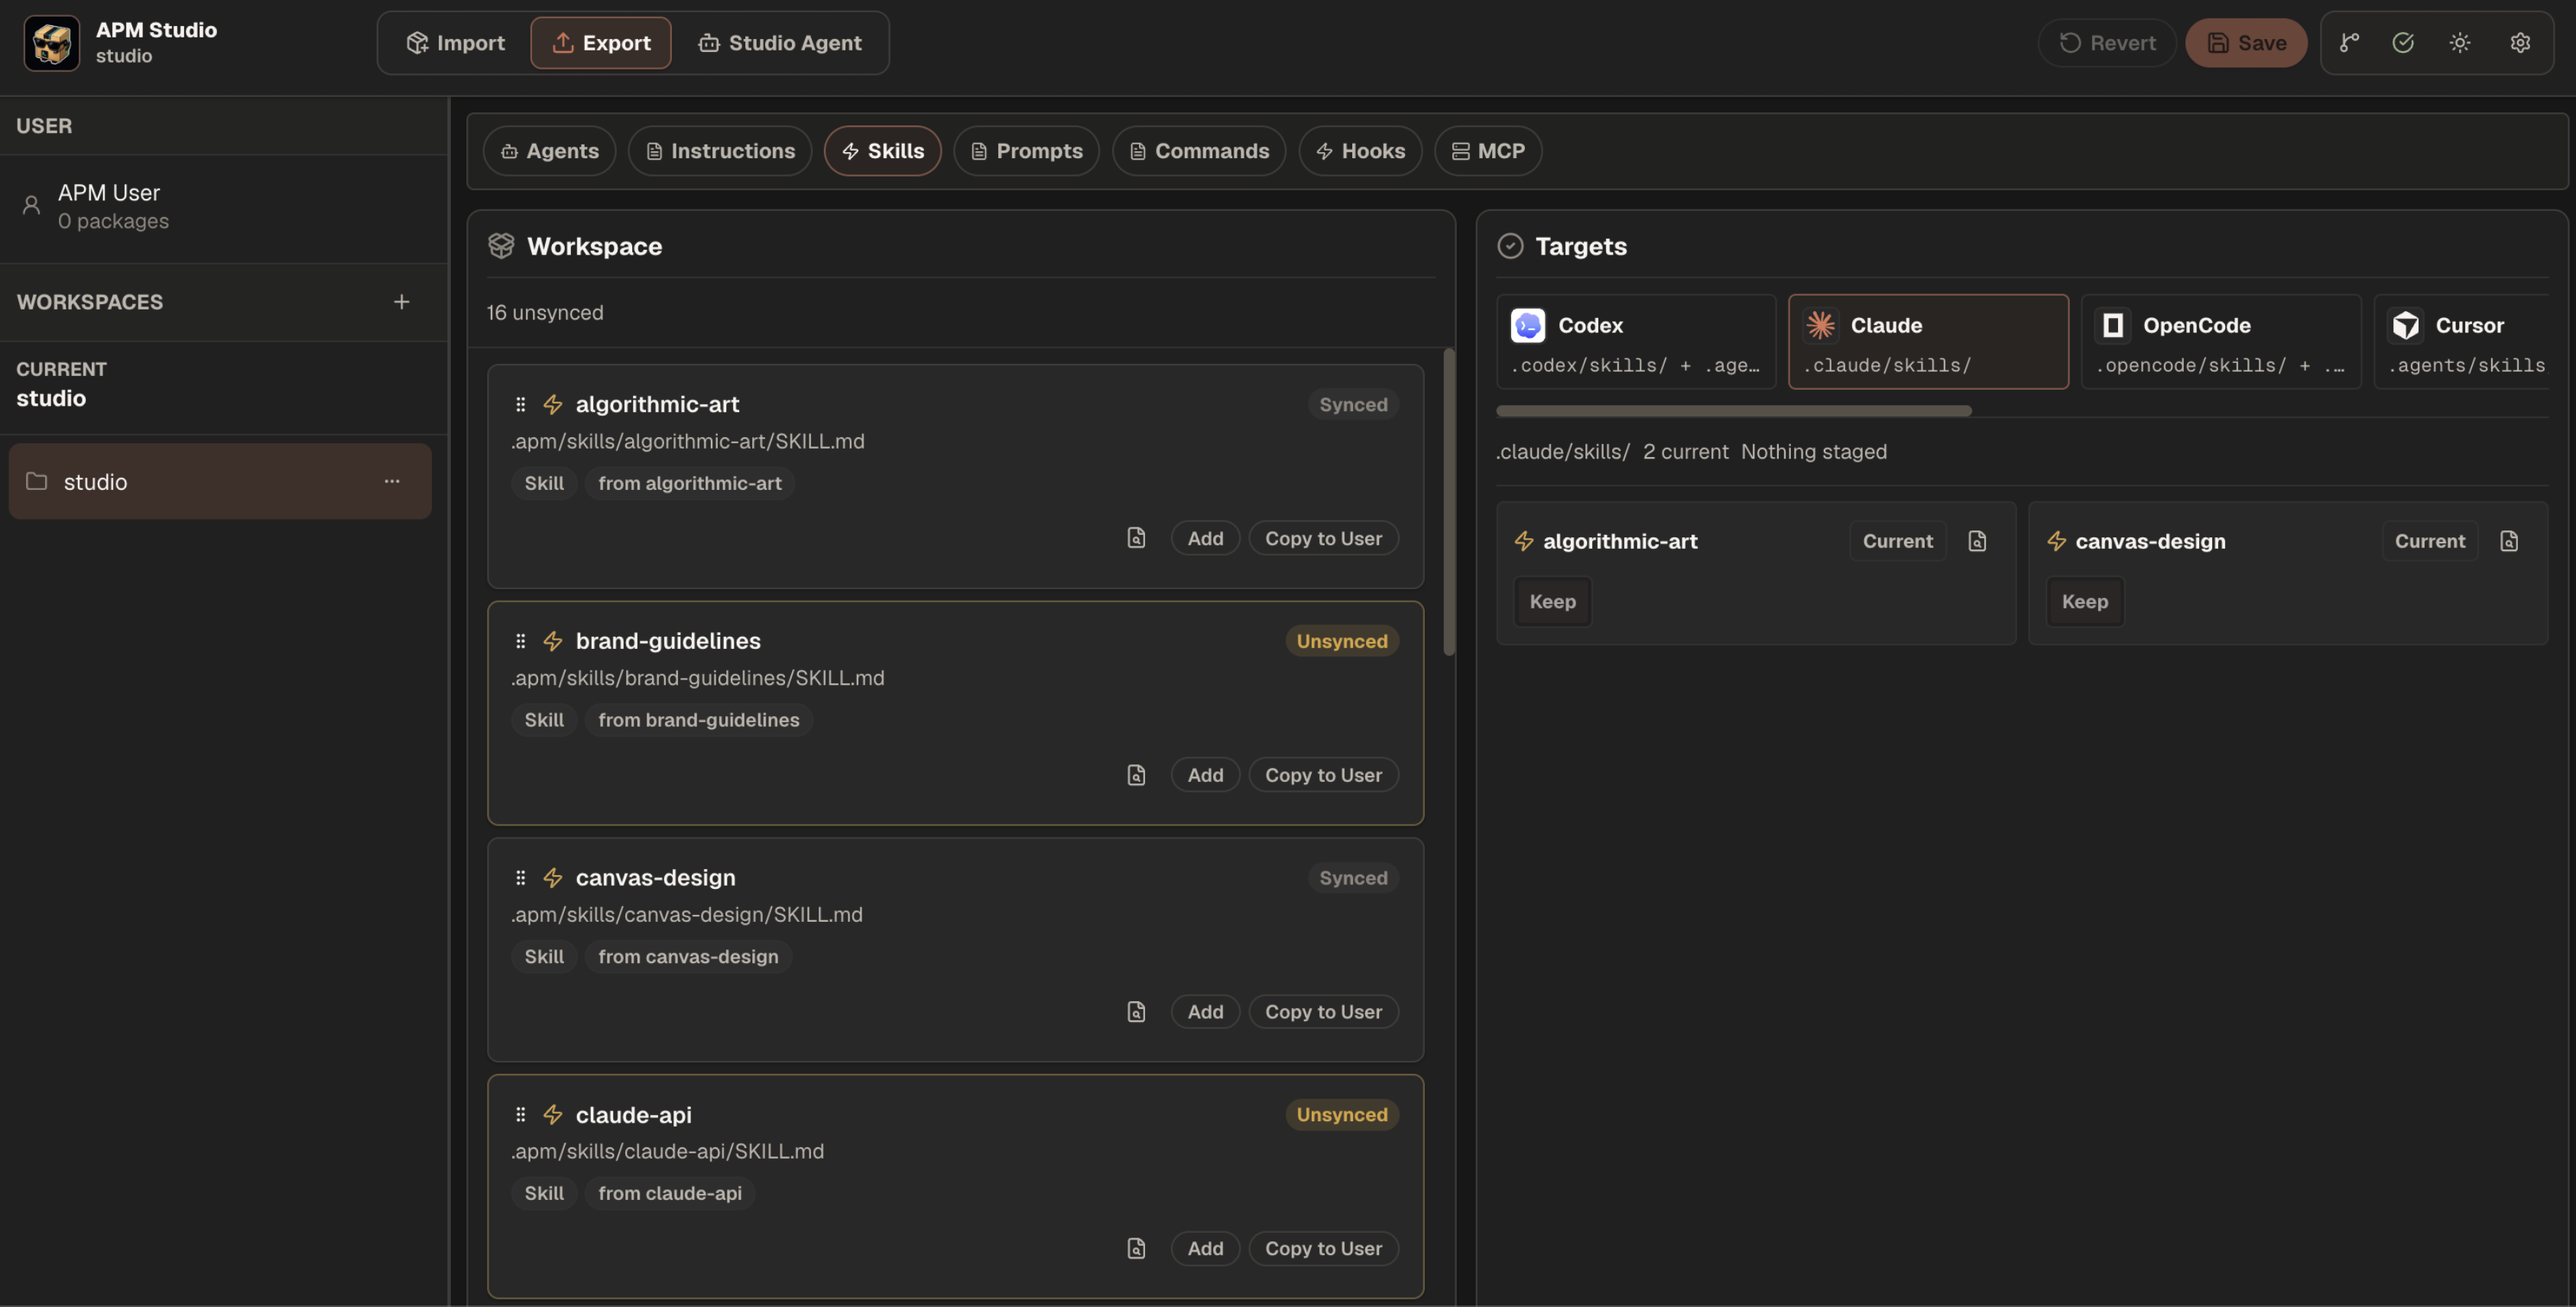This screenshot has height=1307, width=2576.
Task: Select the Codex target card
Action: pos(1635,342)
